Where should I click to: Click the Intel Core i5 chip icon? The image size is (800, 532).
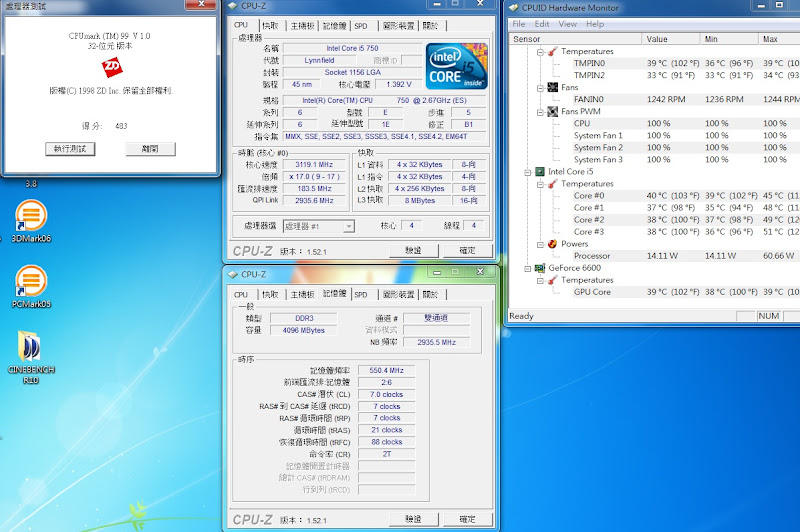point(540,171)
